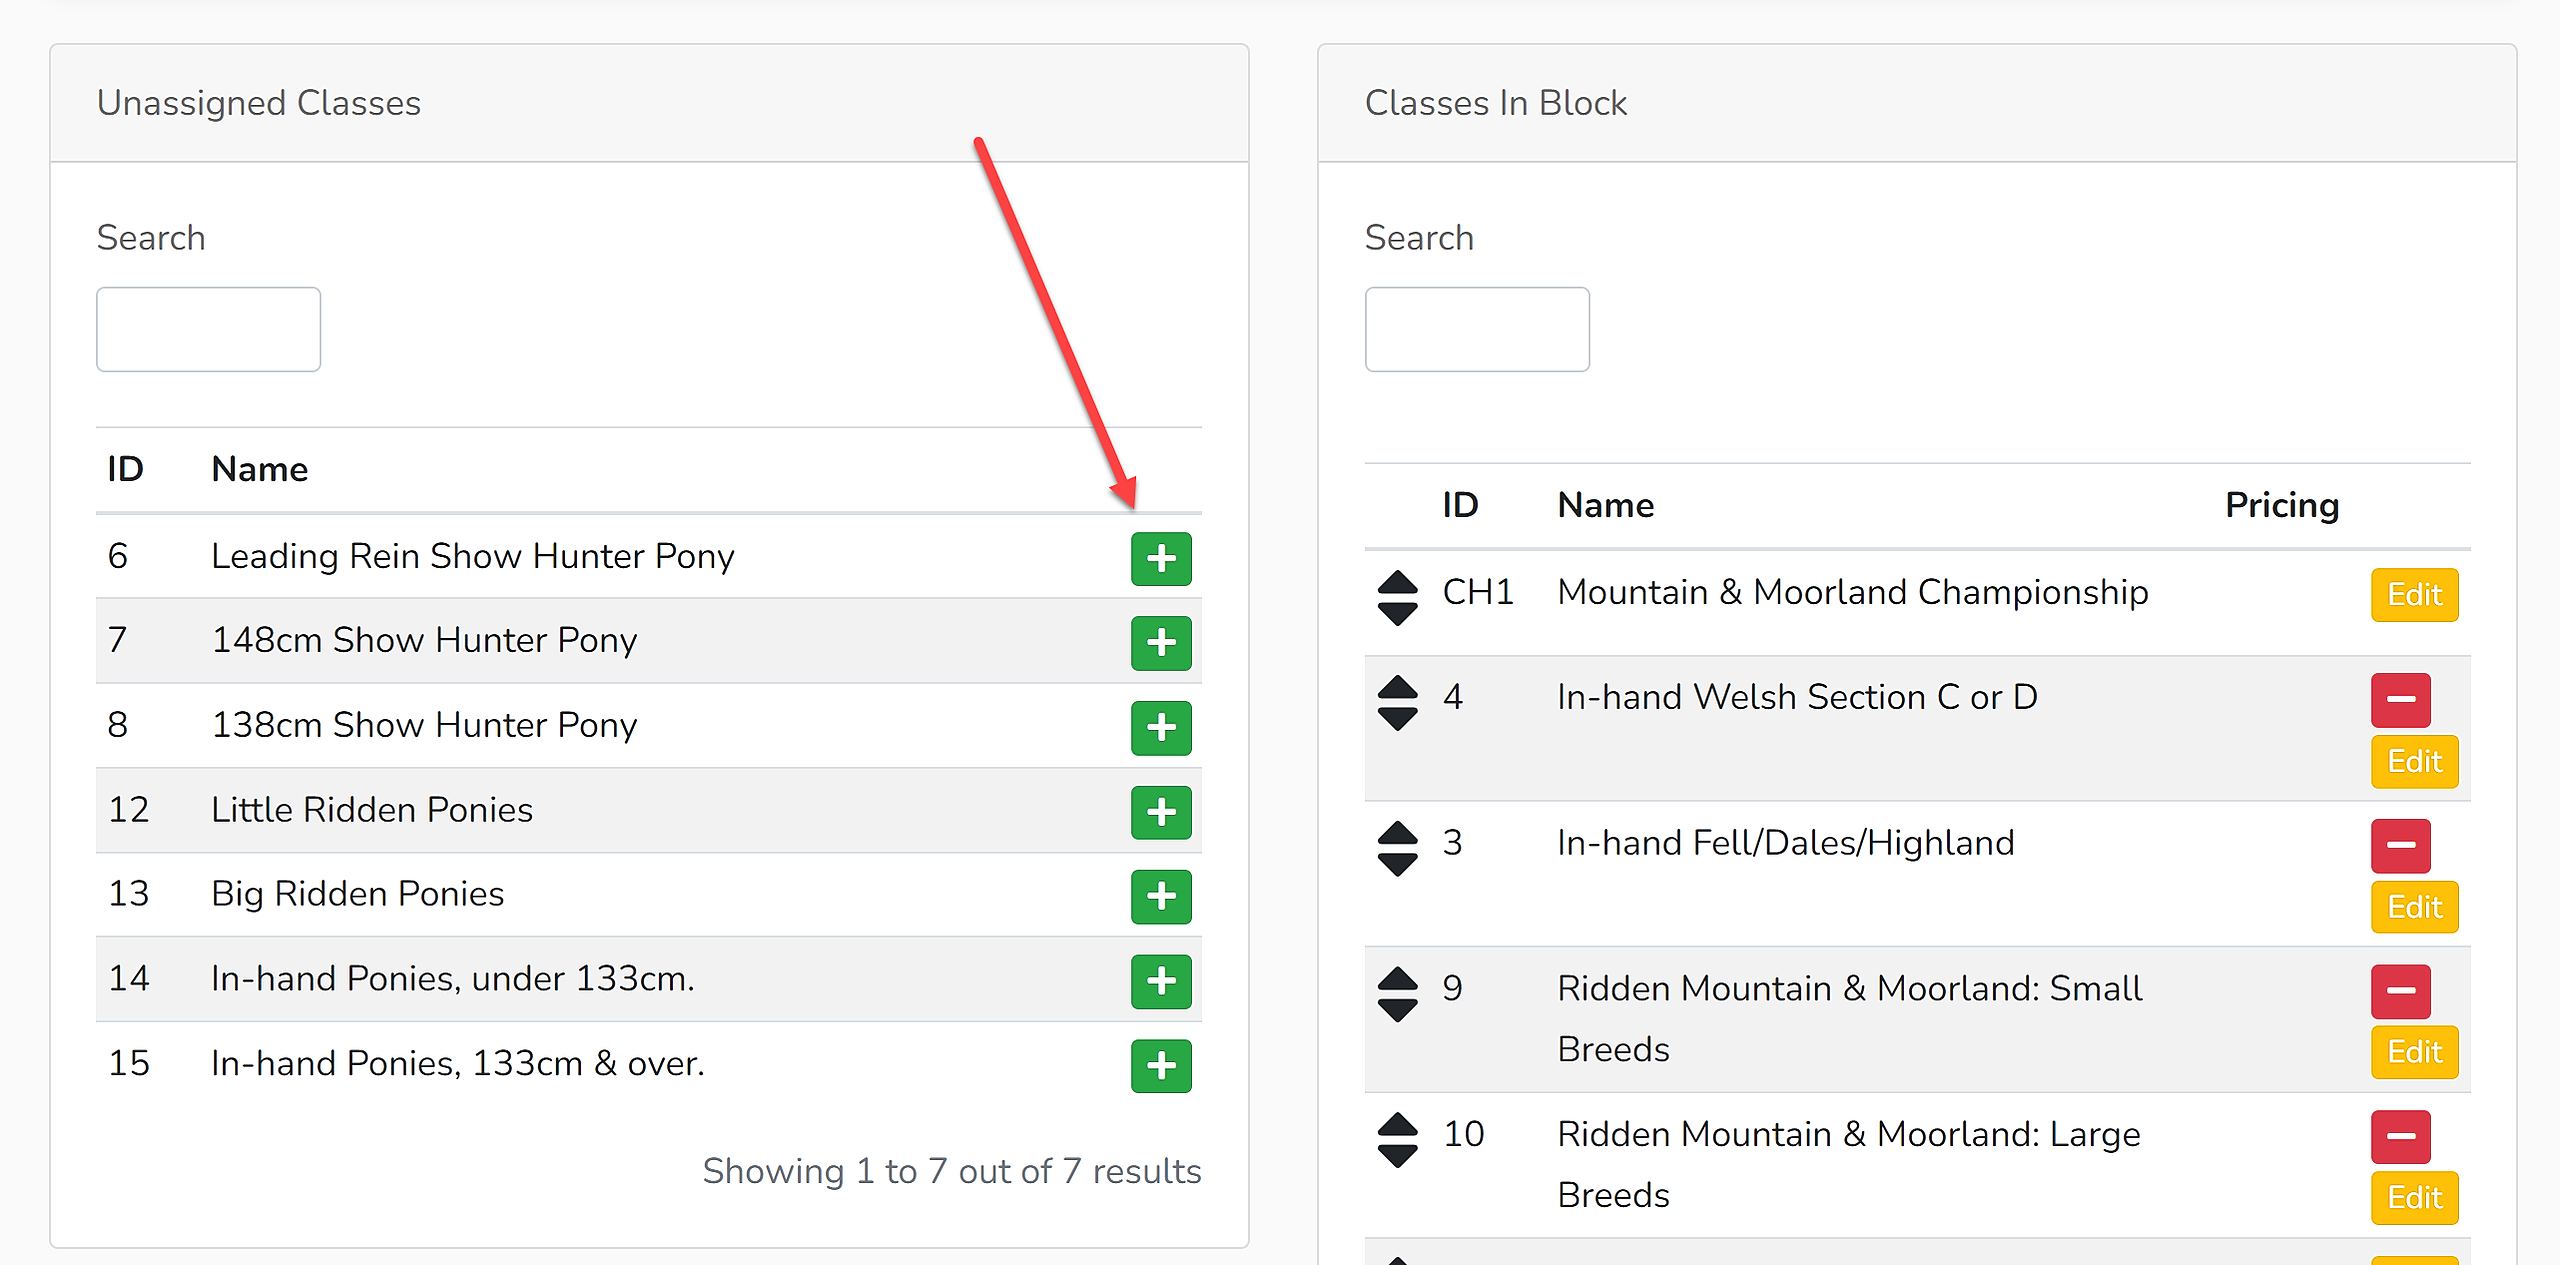Remove In-hand Welsh Section C or D
The width and height of the screenshot is (2560, 1265).
2401,699
